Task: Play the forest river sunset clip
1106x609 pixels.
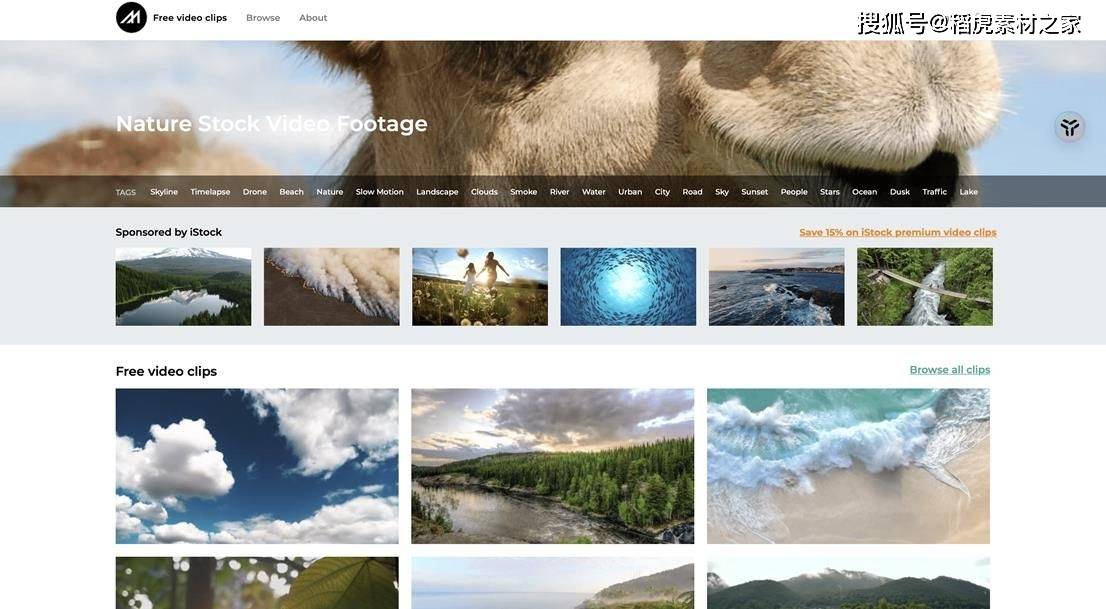Action: (552, 466)
